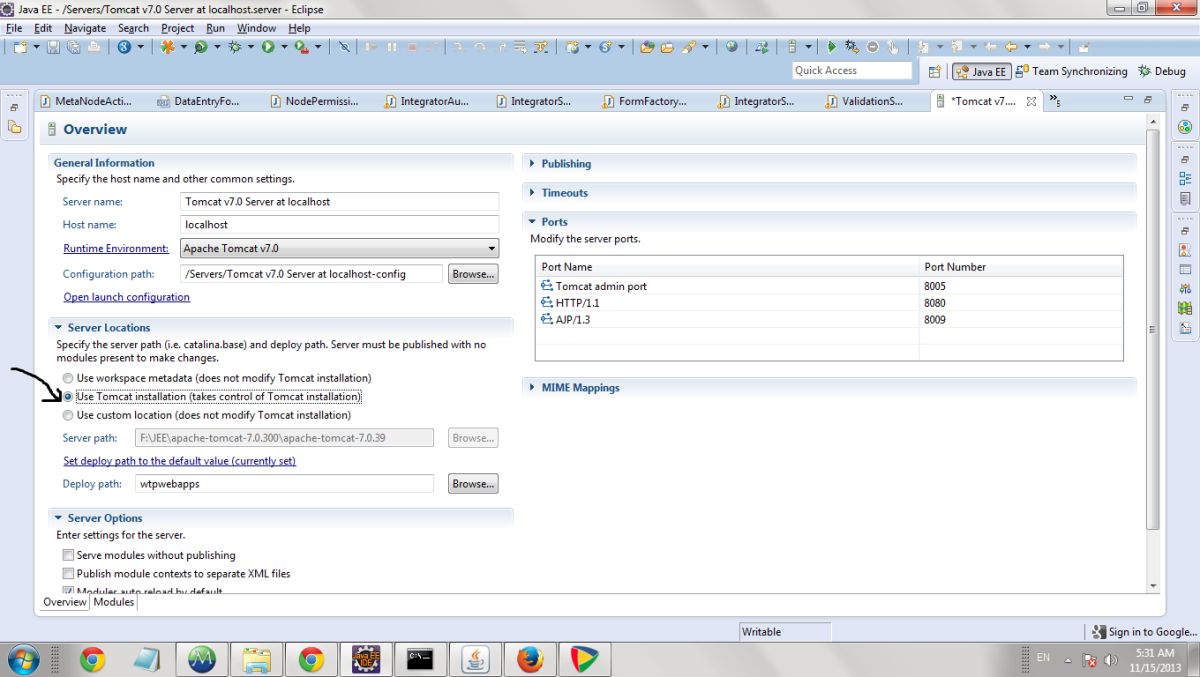The image size is (1200, 677).
Task: Click the orange star new-server toolbar icon
Action: 167,46
